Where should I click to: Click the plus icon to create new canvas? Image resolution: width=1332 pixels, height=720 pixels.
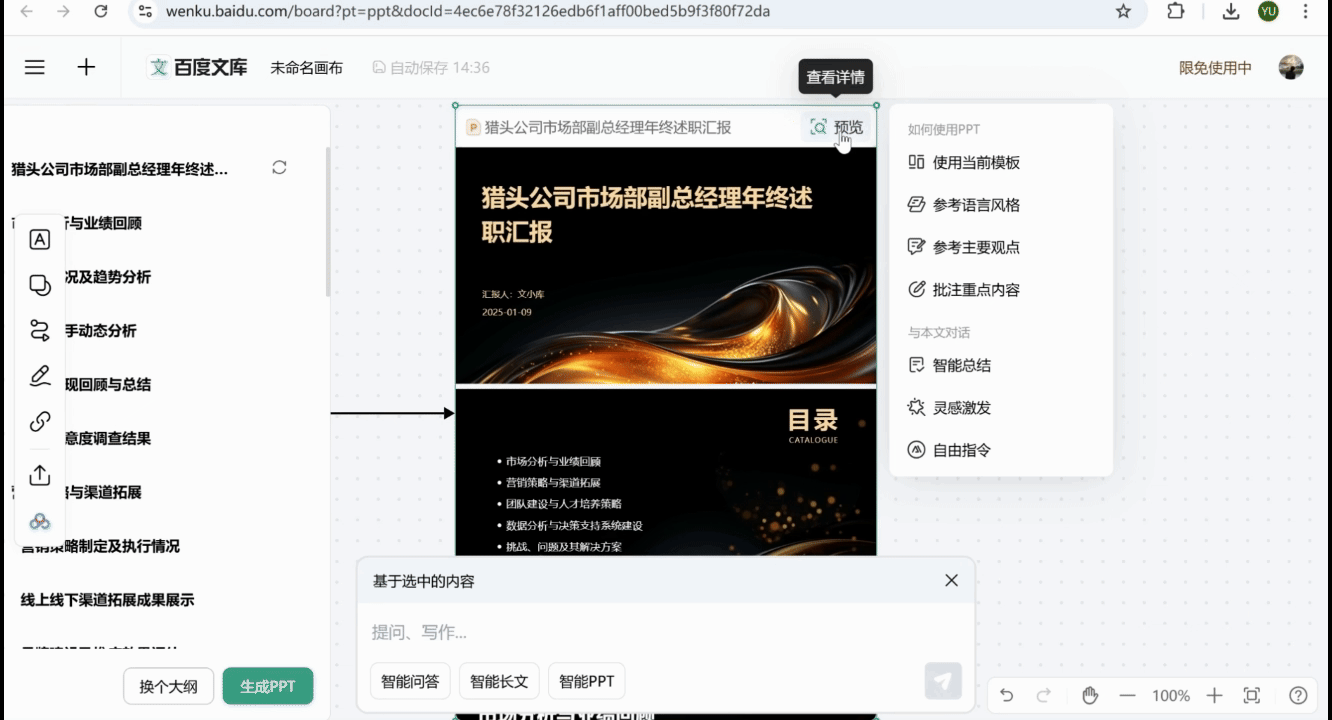87,68
